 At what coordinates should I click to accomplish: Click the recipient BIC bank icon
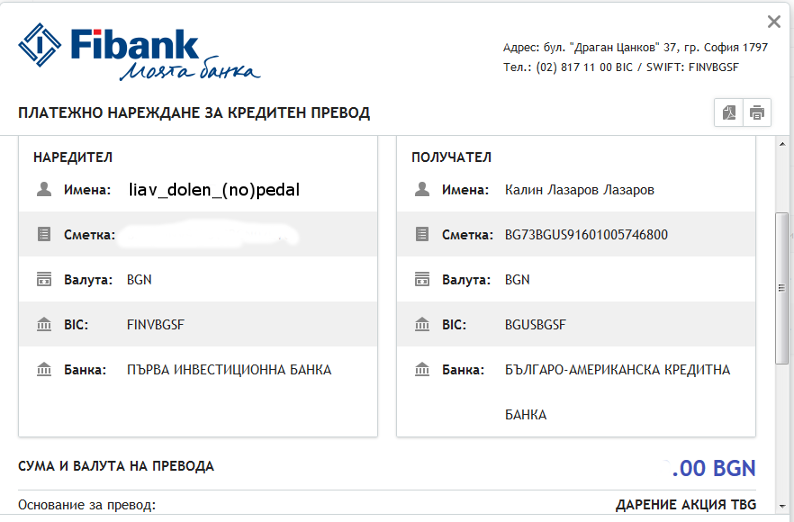click(x=422, y=325)
